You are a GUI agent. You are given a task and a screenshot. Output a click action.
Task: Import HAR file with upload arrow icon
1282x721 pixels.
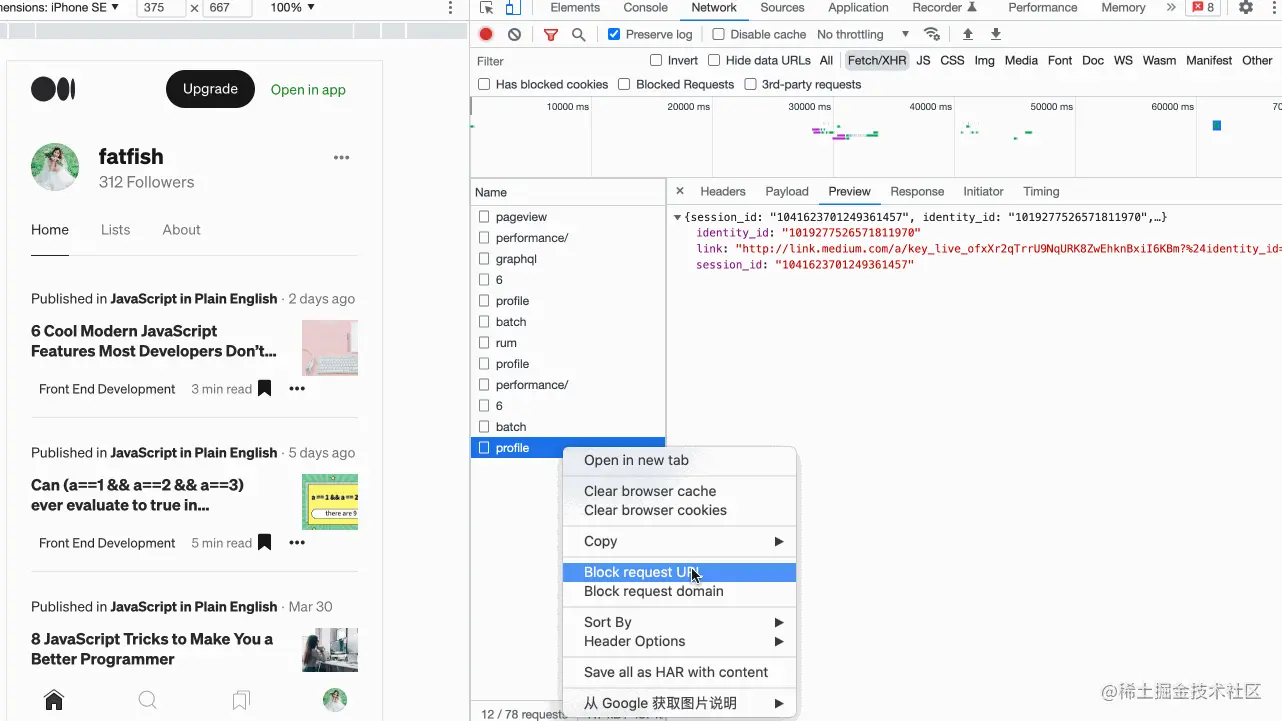967,33
